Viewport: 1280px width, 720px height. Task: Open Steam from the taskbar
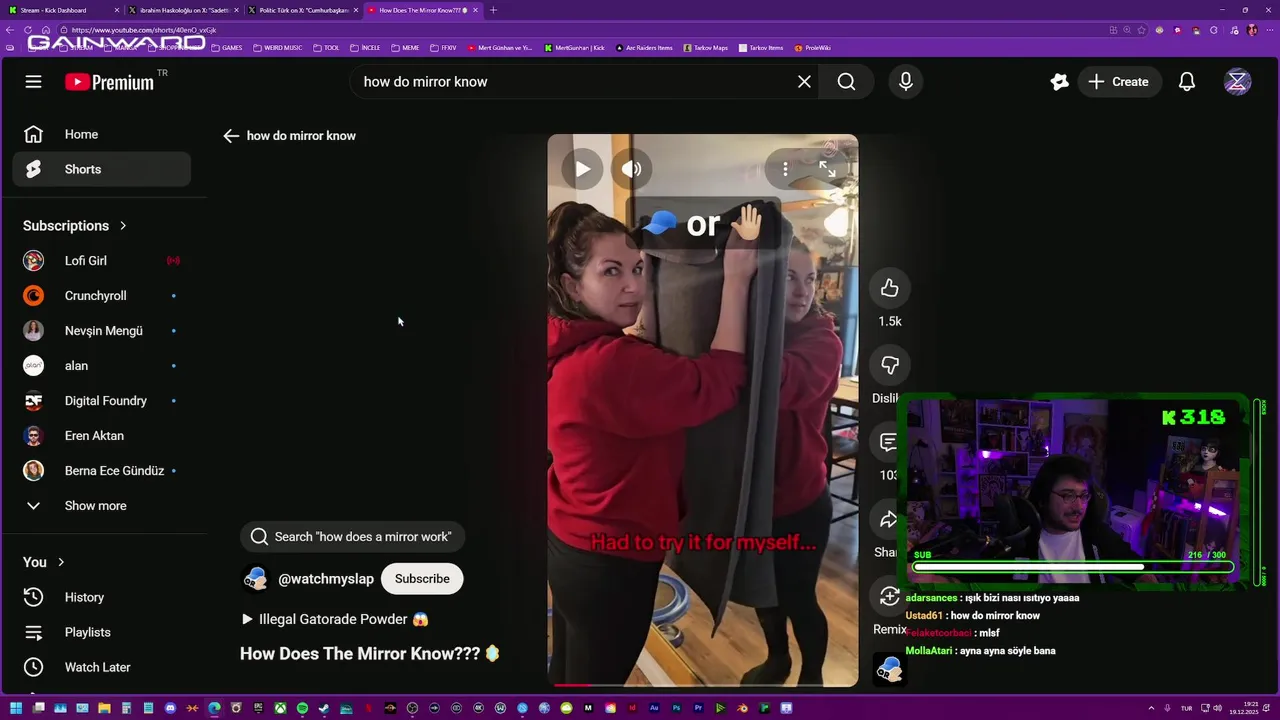[x=324, y=708]
